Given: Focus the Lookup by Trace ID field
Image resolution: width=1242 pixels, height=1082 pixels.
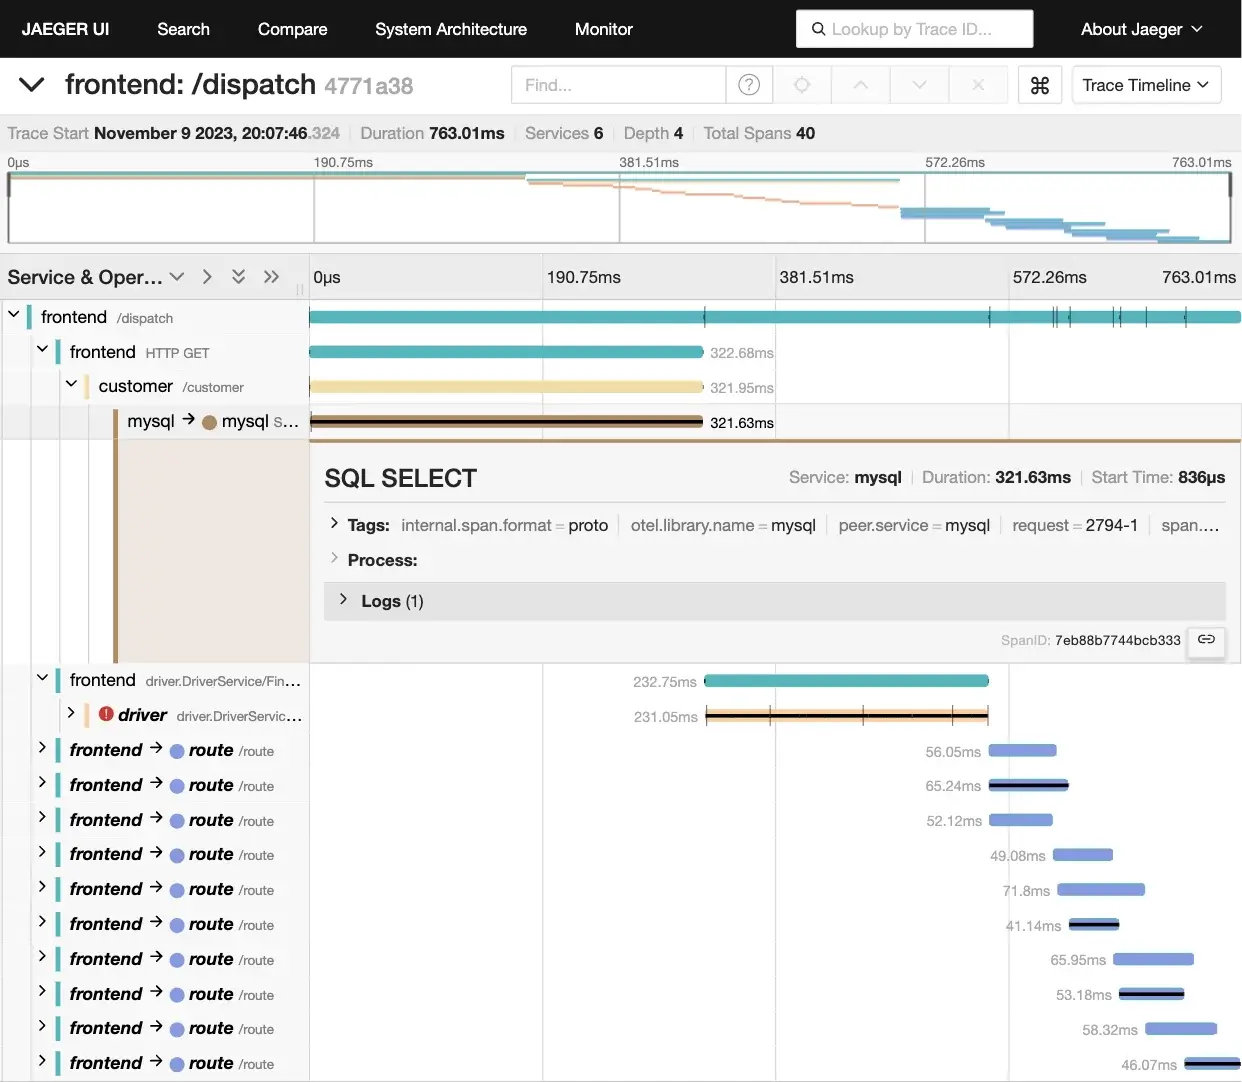Looking at the screenshot, I should 914,29.
